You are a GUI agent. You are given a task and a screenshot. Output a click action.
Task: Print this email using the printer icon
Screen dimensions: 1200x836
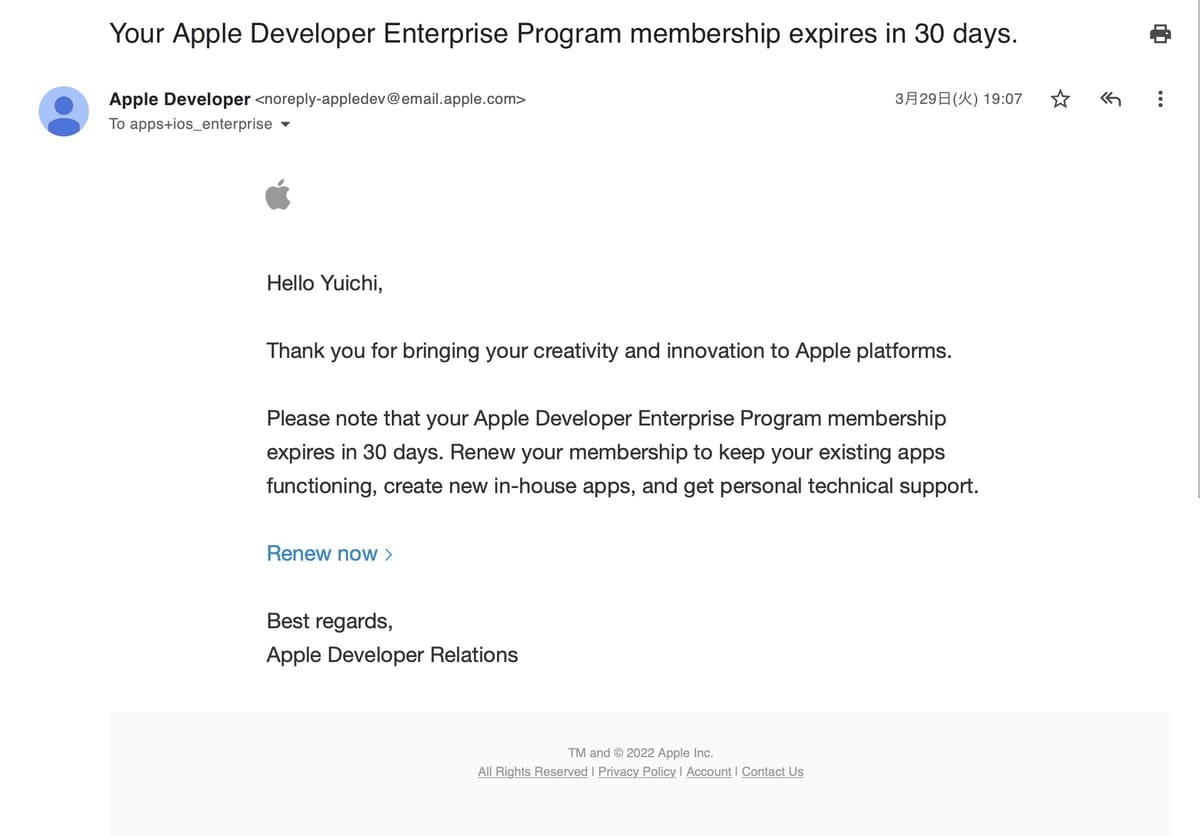(x=1160, y=34)
